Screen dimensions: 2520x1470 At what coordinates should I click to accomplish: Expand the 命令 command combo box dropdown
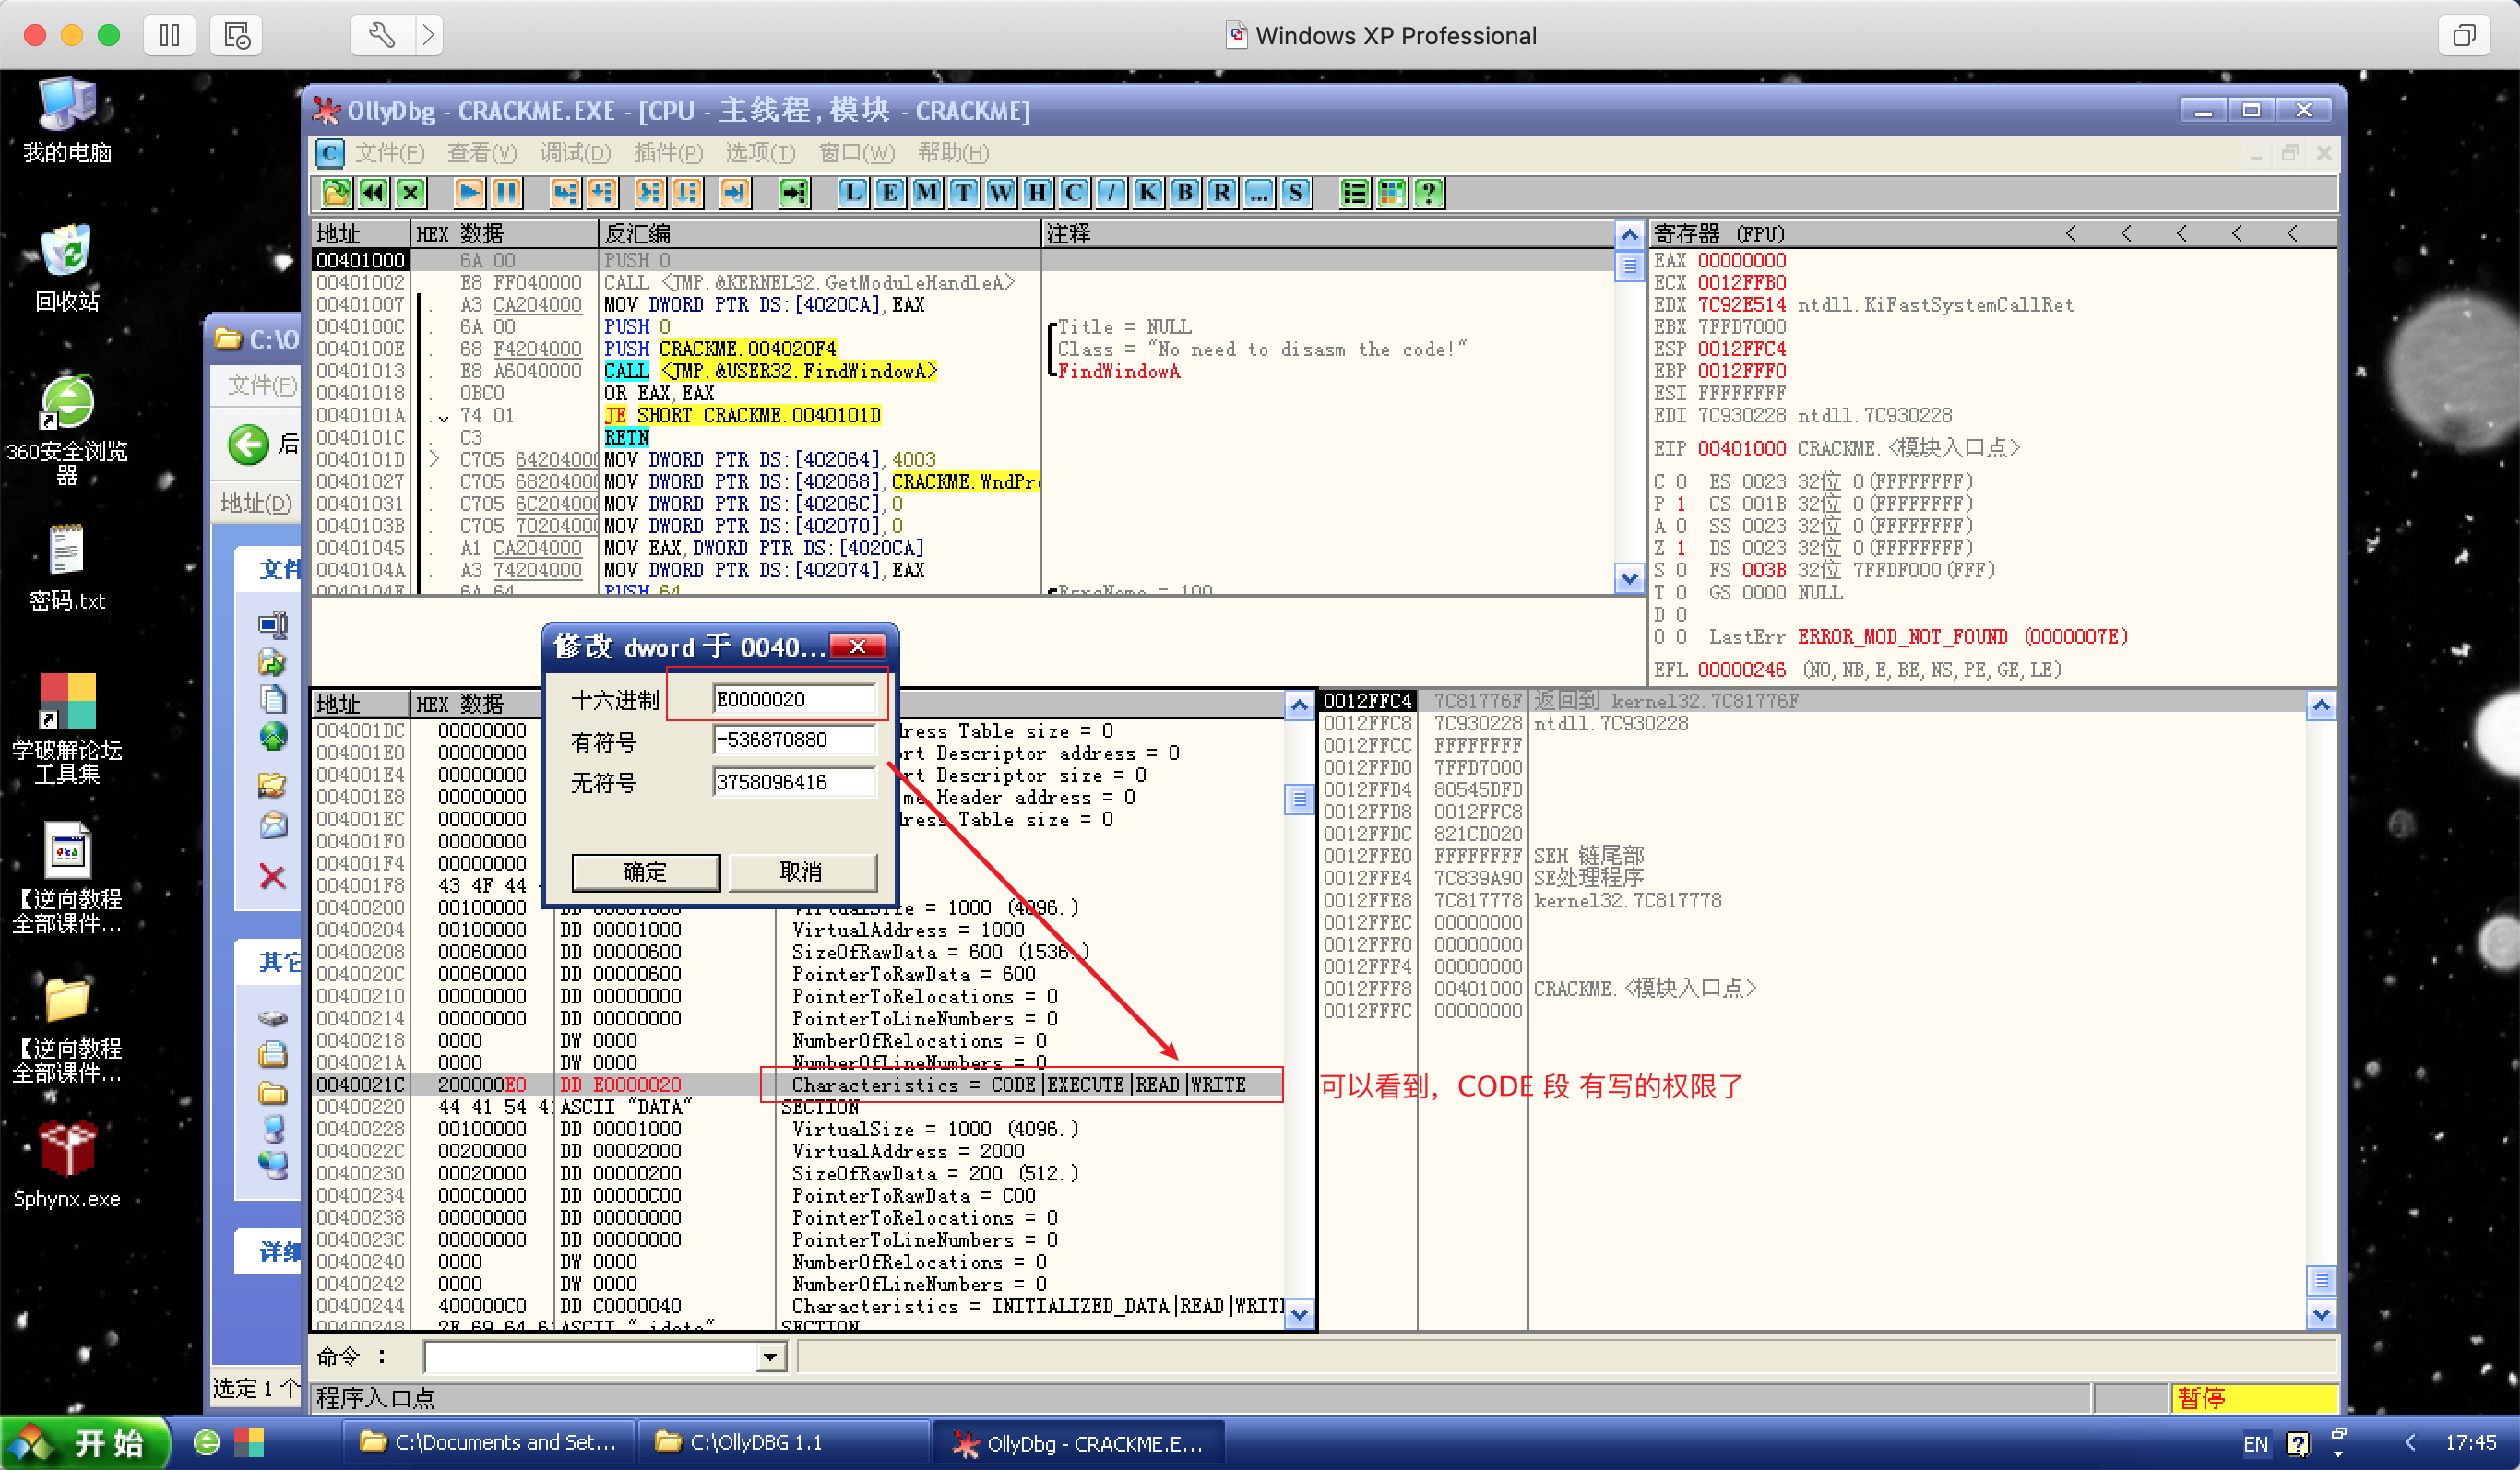pos(769,1357)
